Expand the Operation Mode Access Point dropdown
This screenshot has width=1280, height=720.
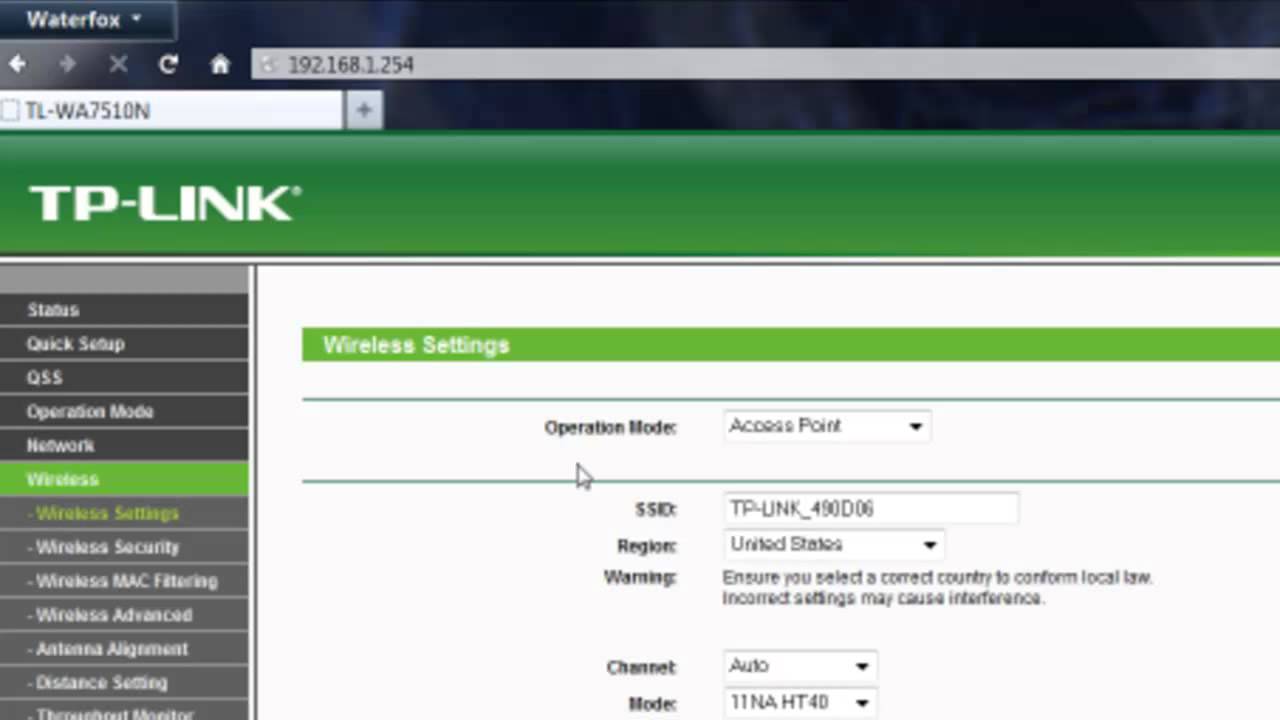826,427
